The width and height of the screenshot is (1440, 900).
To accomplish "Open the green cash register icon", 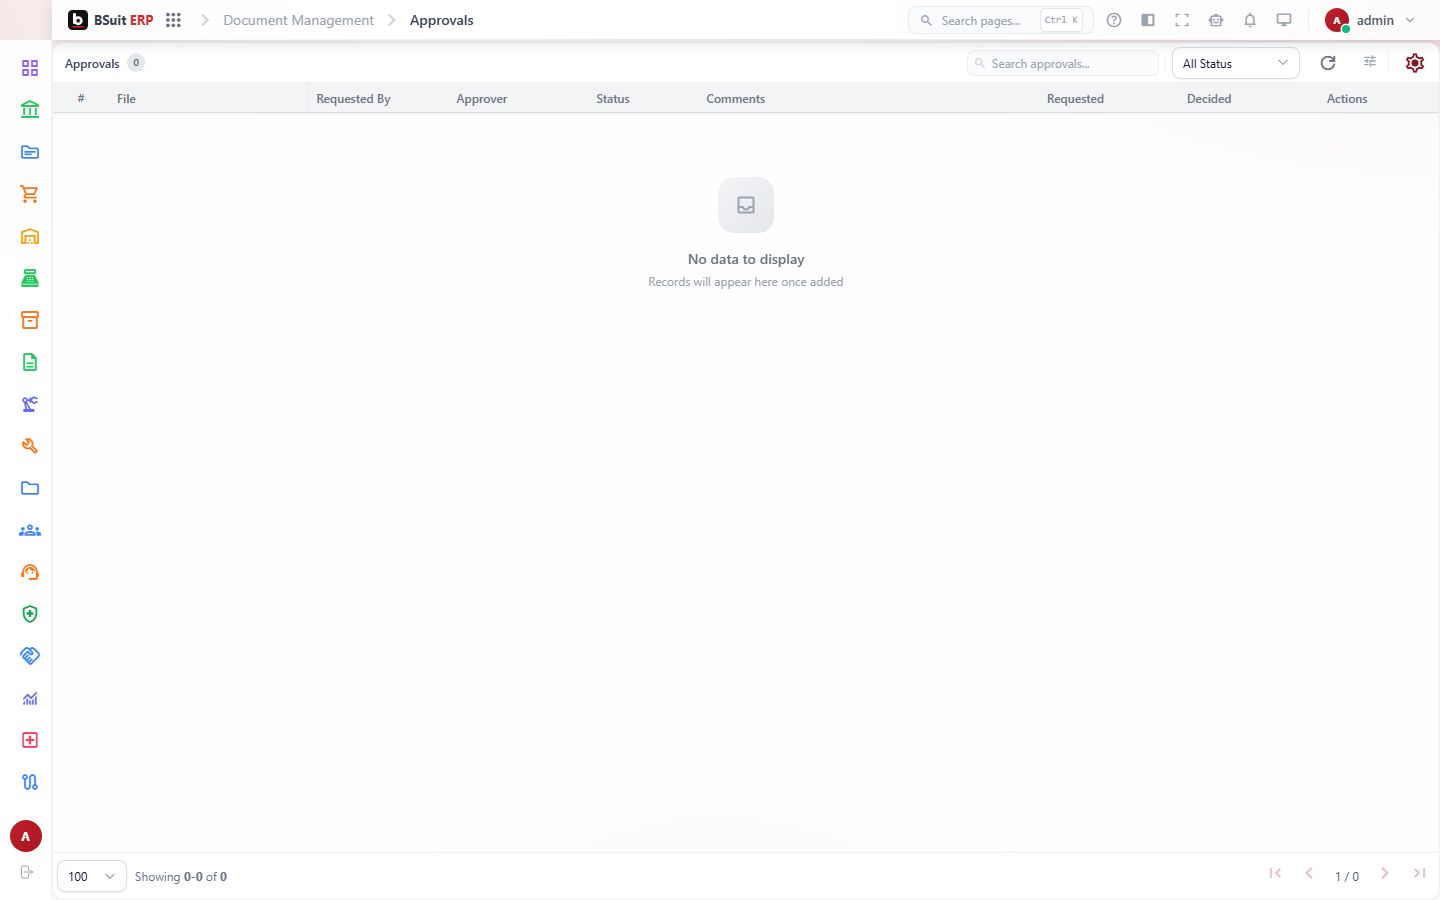I will (30, 278).
